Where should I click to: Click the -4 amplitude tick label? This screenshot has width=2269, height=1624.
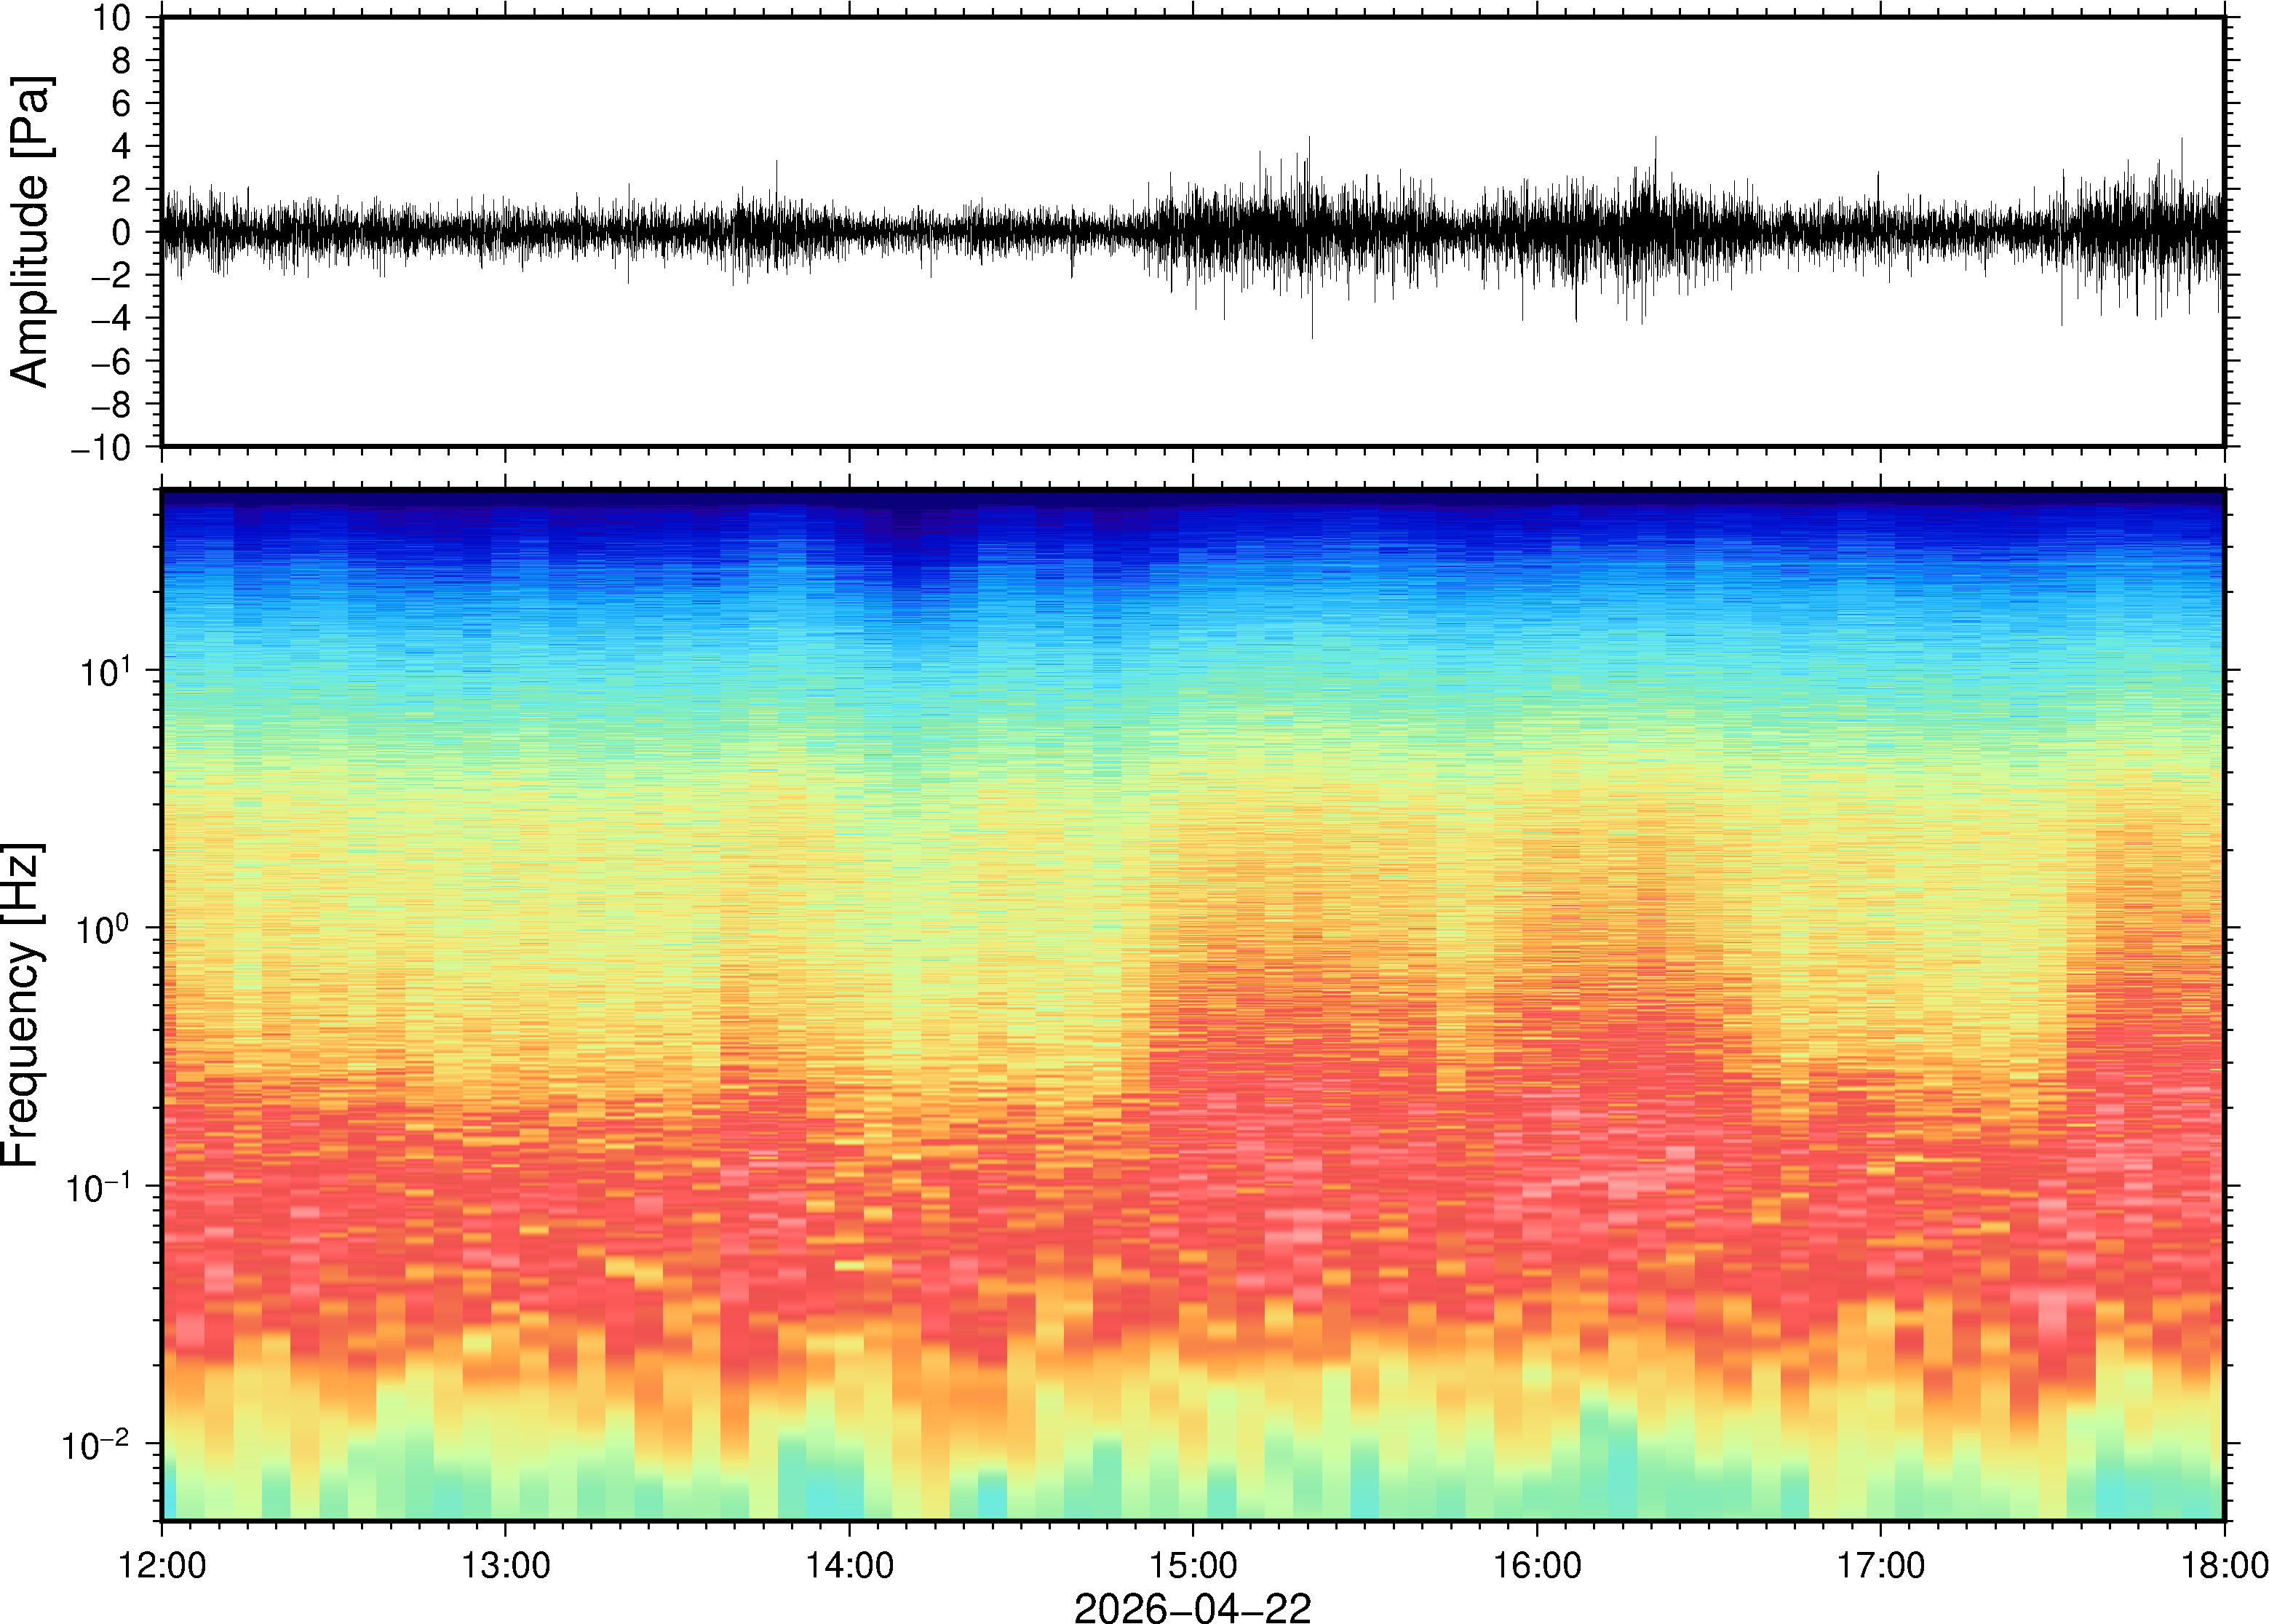point(111,319)
